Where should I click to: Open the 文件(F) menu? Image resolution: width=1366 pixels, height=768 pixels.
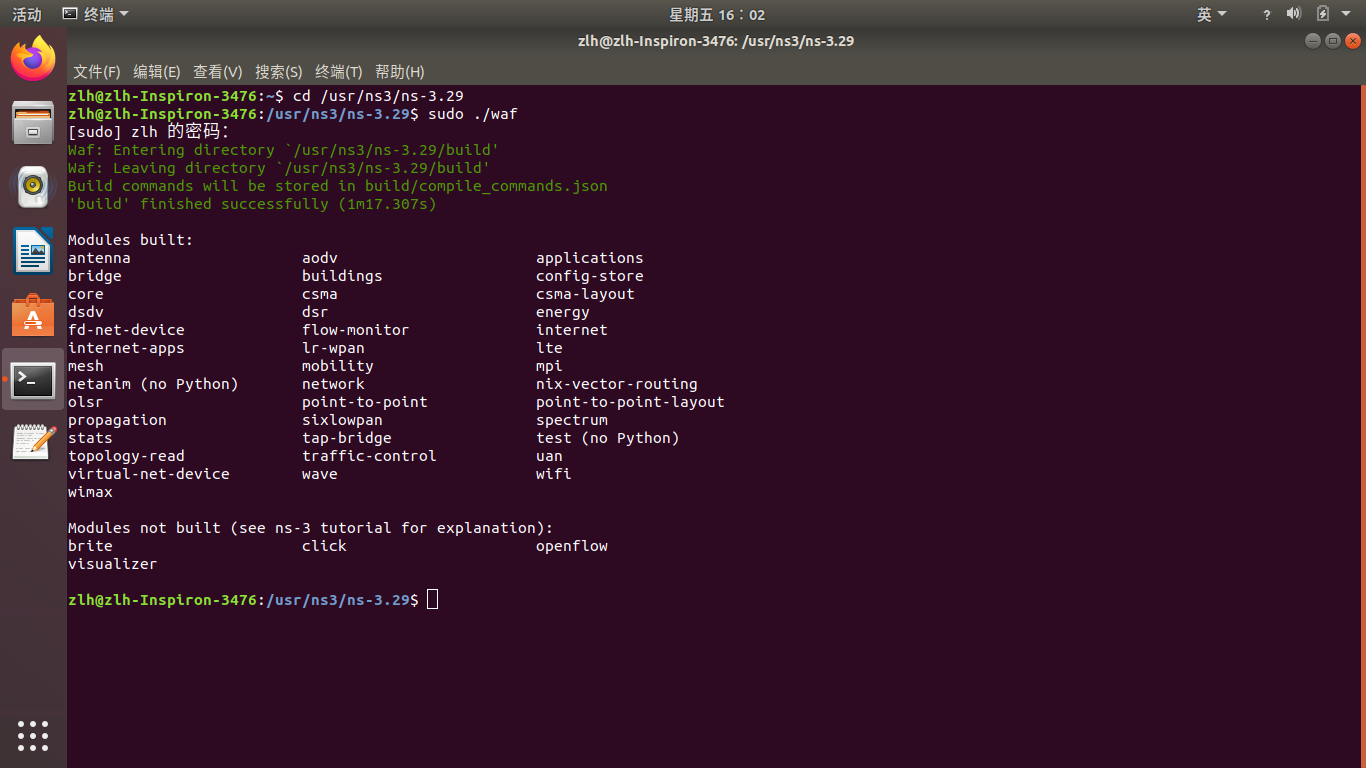point(96,72)
